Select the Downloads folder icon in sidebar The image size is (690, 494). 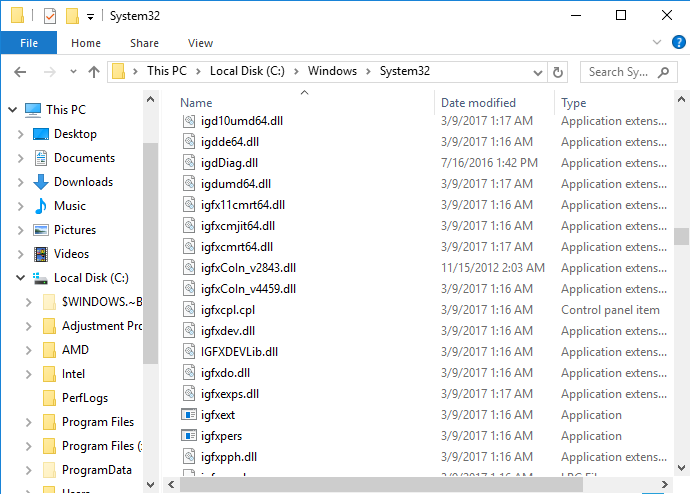click(41, 182)
